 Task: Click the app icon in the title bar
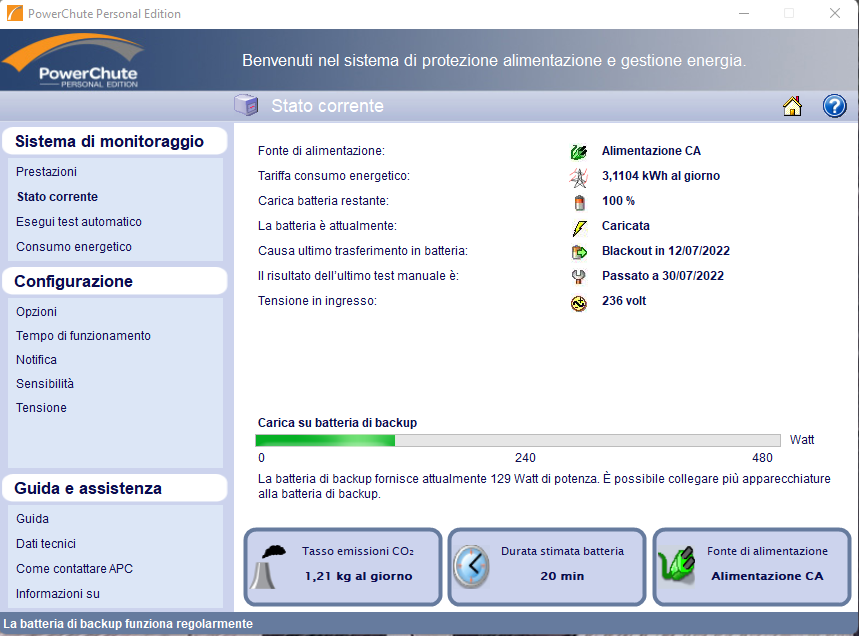click(14, 13)
